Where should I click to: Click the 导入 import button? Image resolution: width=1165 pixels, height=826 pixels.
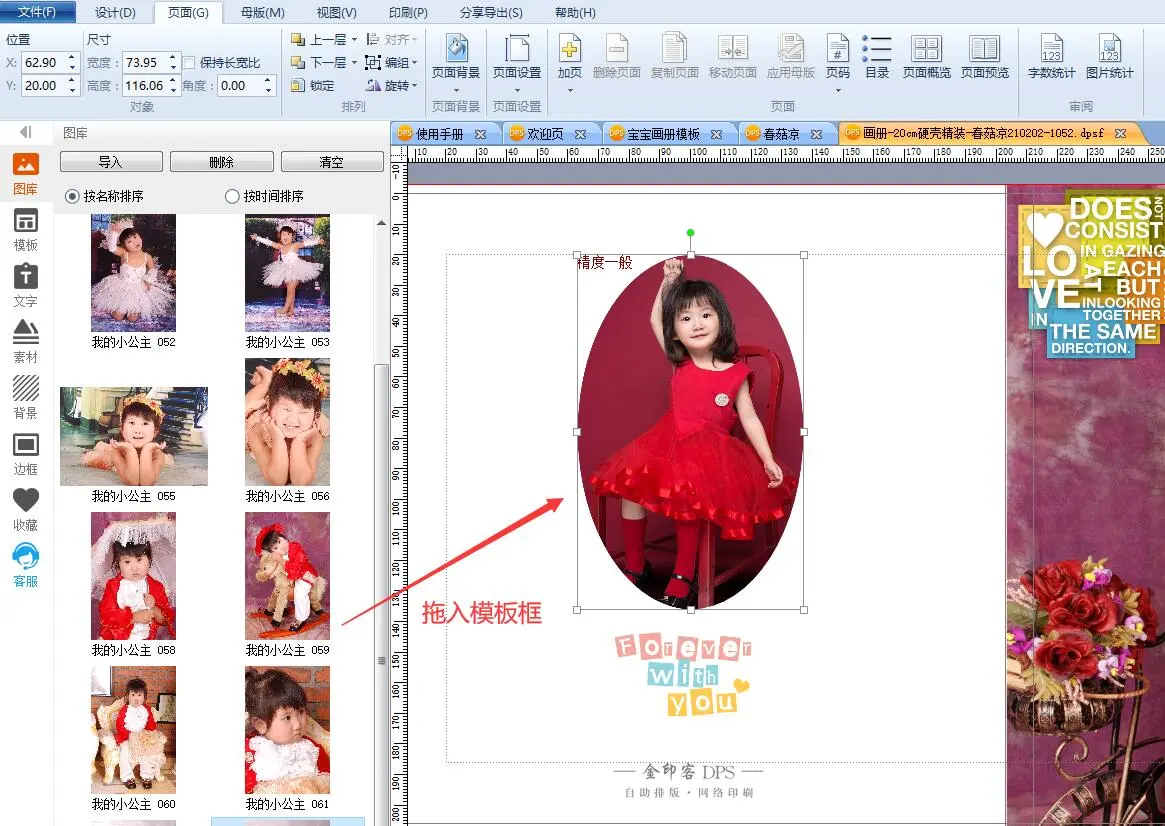(110, 162)
